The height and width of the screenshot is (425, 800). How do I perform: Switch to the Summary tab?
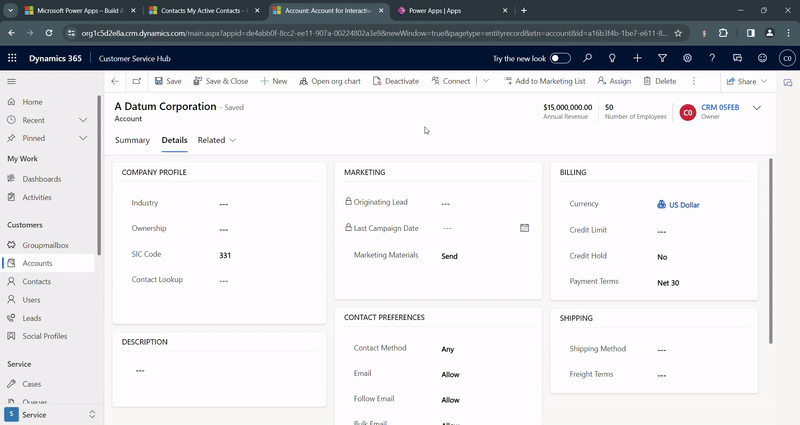[x=132, y=141]
